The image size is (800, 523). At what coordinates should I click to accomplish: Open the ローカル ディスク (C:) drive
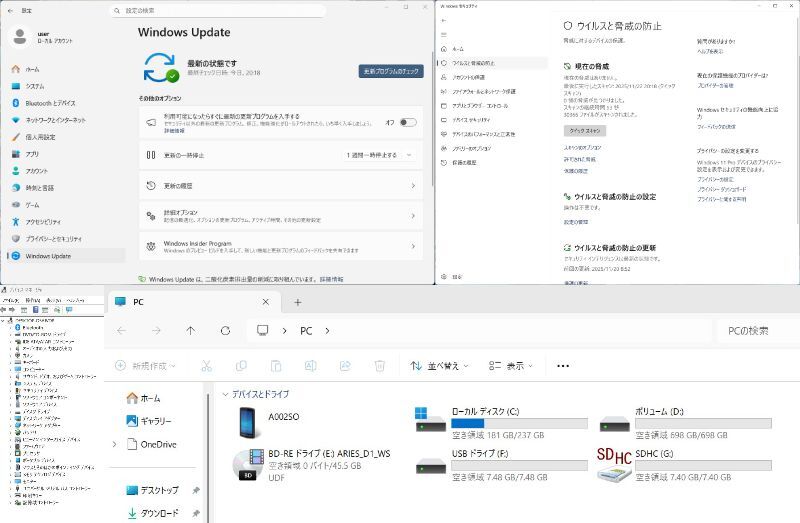coord(502,423)
